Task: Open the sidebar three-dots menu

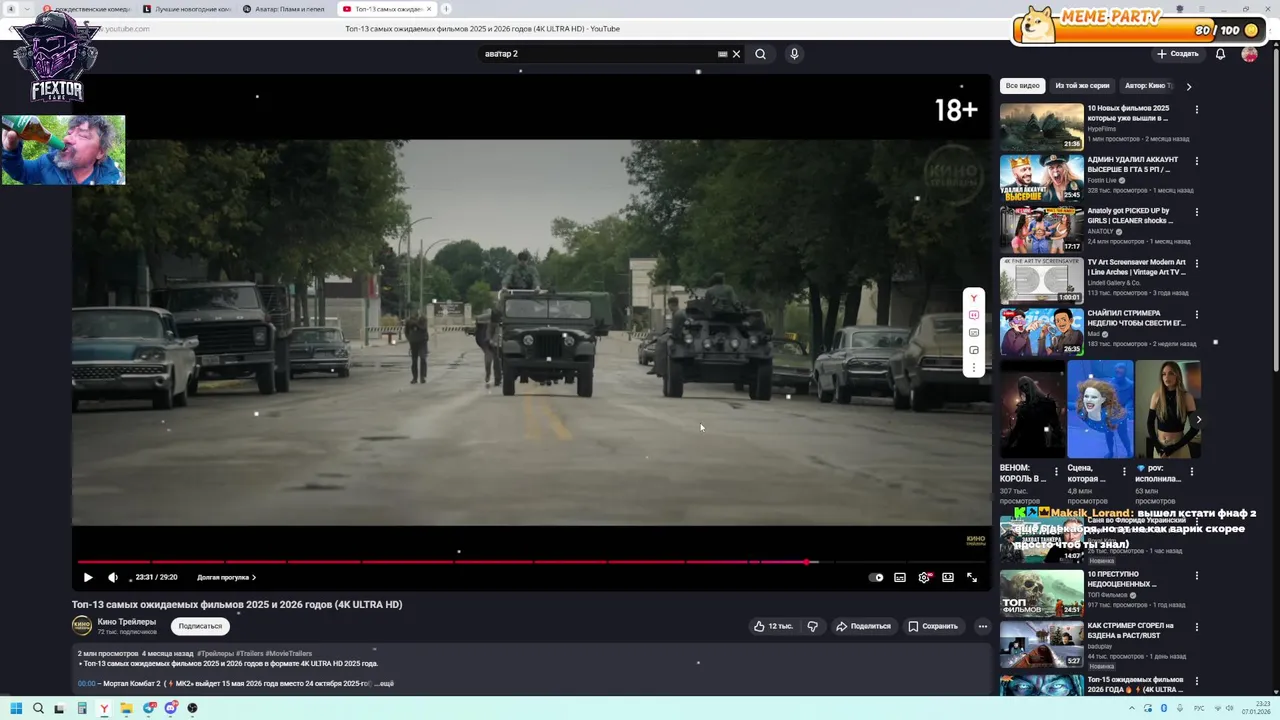Action: 974,367
